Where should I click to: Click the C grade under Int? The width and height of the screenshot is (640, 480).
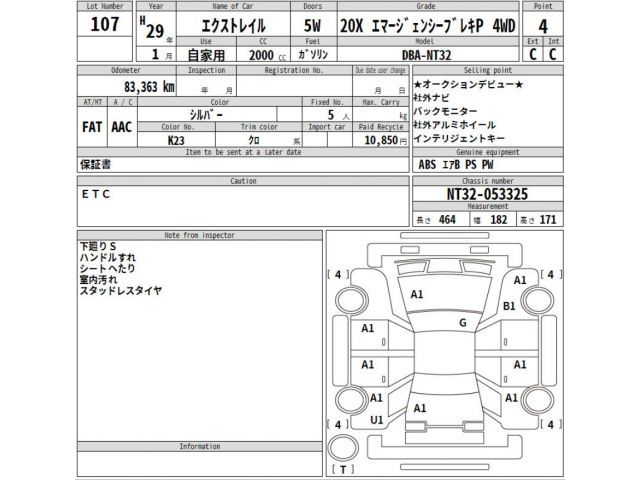point(553,54)
